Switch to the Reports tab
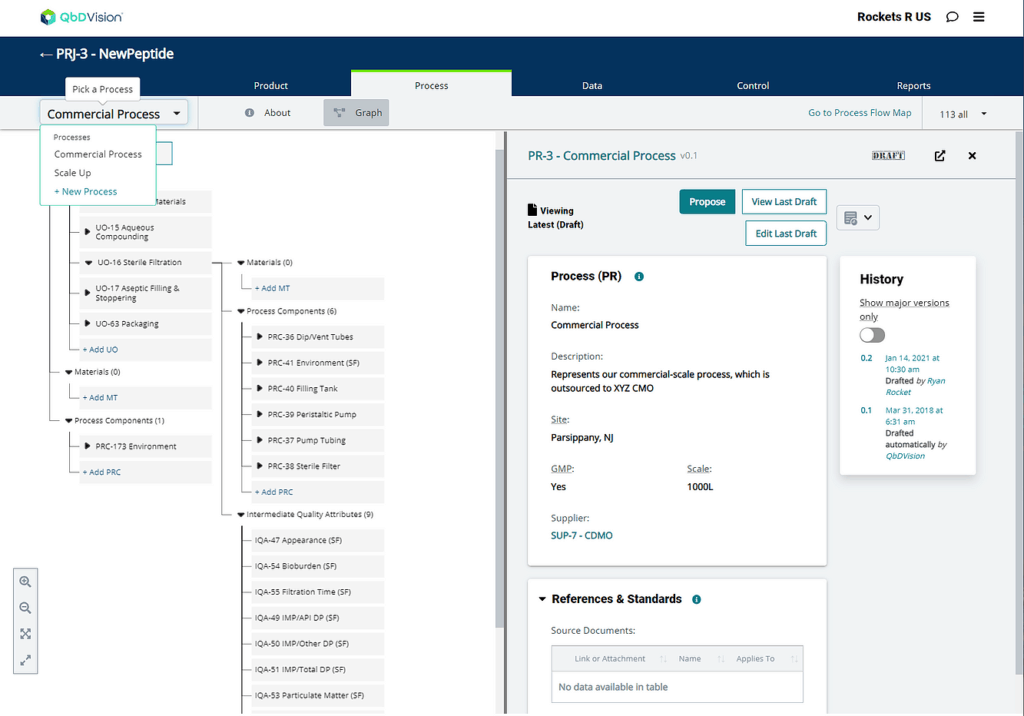1024x716 pixels. point(913,86)
